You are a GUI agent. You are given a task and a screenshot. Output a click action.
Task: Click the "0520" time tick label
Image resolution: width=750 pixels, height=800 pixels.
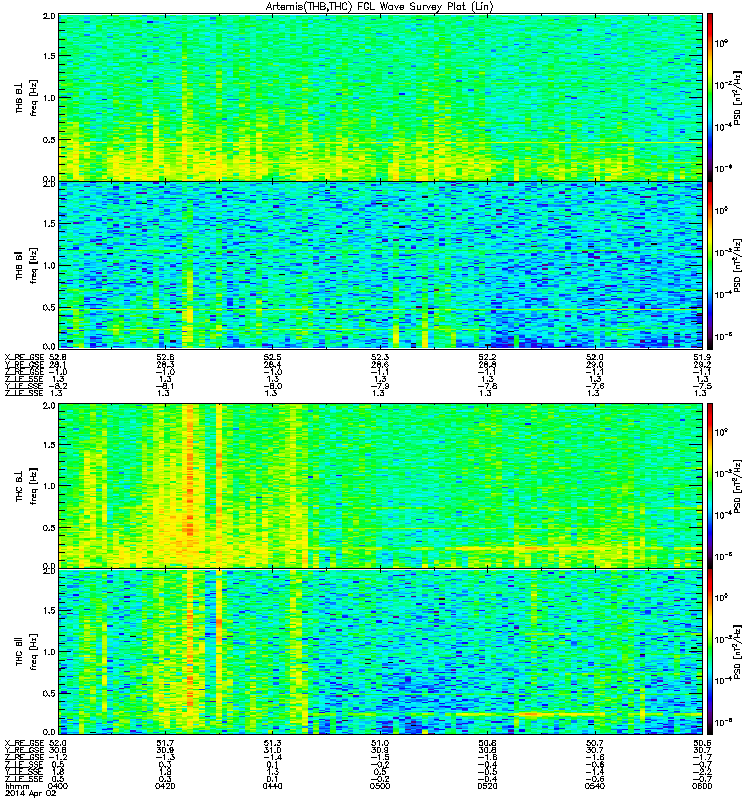point(487,786)
